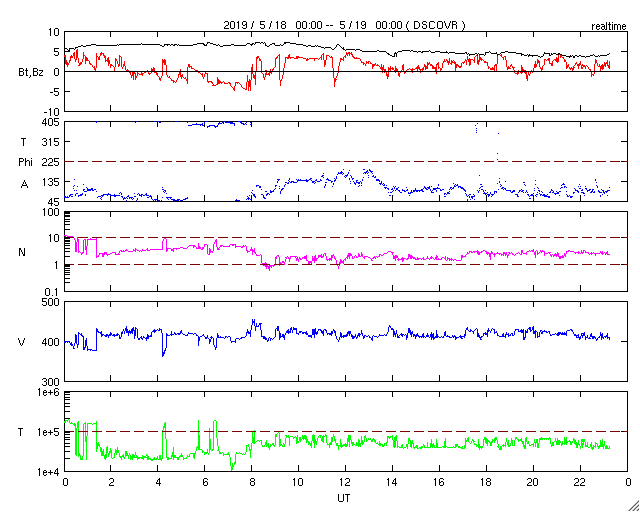Screen dimensions: 640x512
Task: Click the "6" hour tick on the UT axis
Action: click(205, 481)
